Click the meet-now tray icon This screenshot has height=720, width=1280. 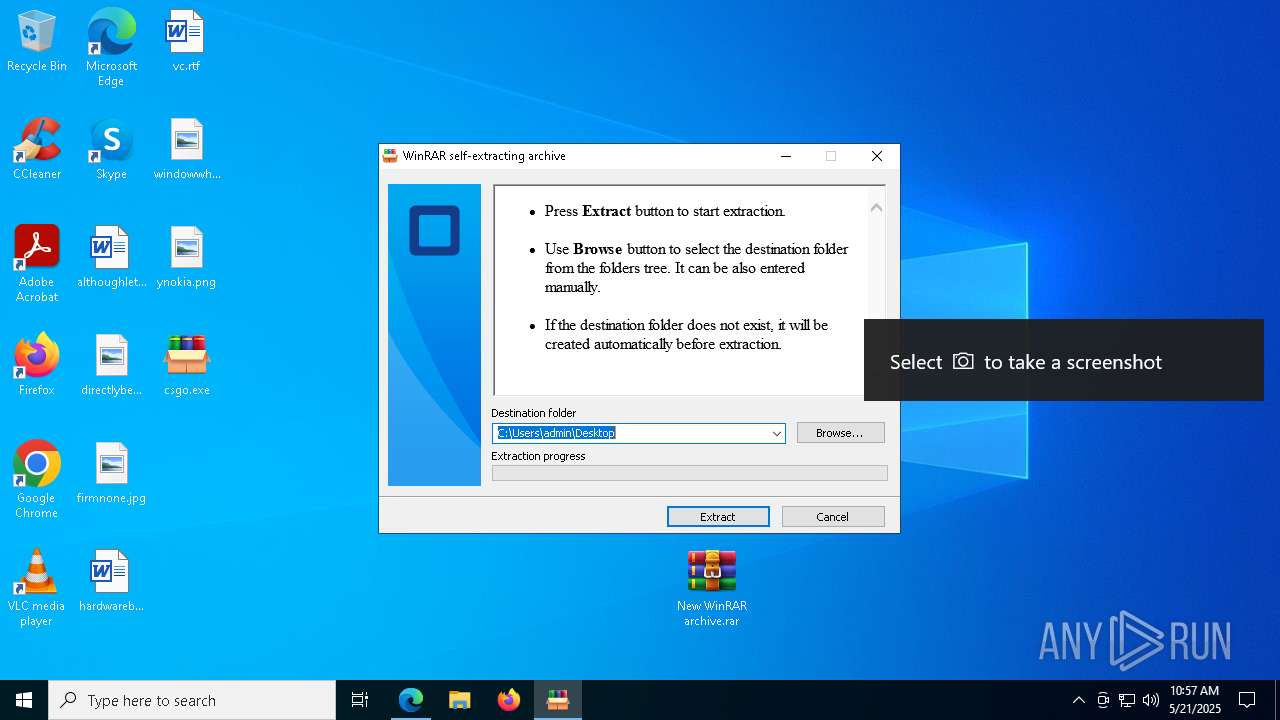1103,700
